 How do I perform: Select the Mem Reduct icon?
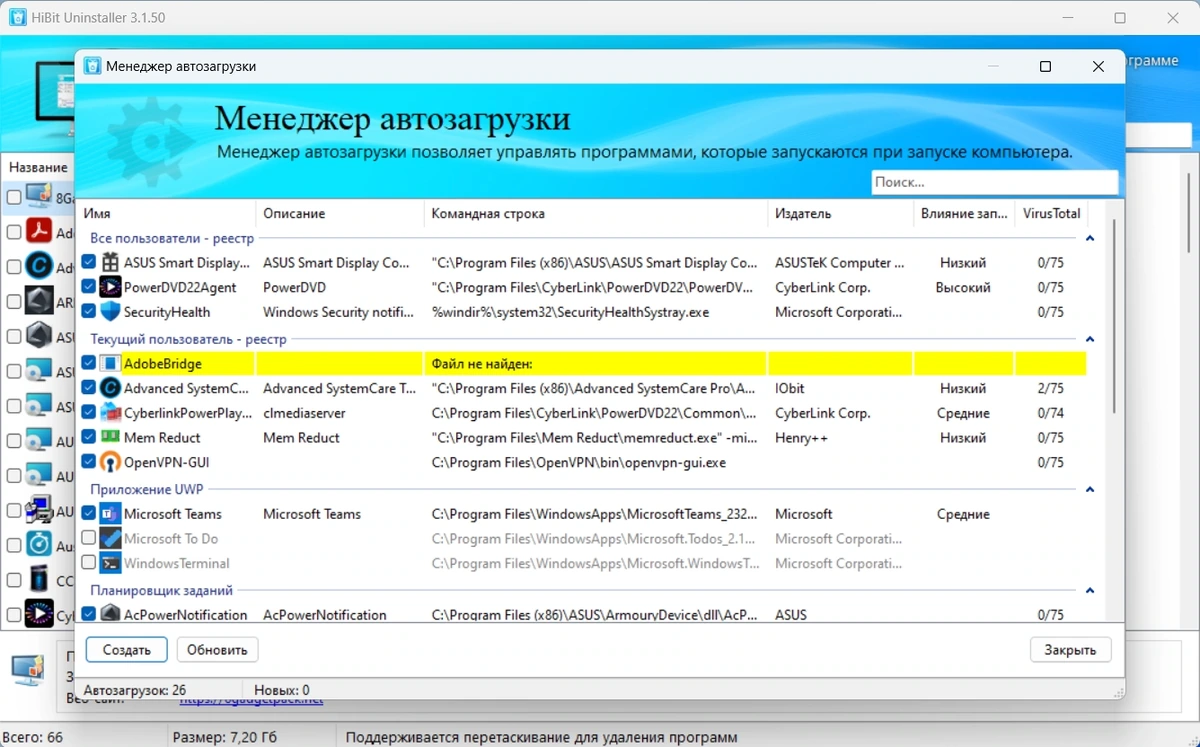pos(110,437)
